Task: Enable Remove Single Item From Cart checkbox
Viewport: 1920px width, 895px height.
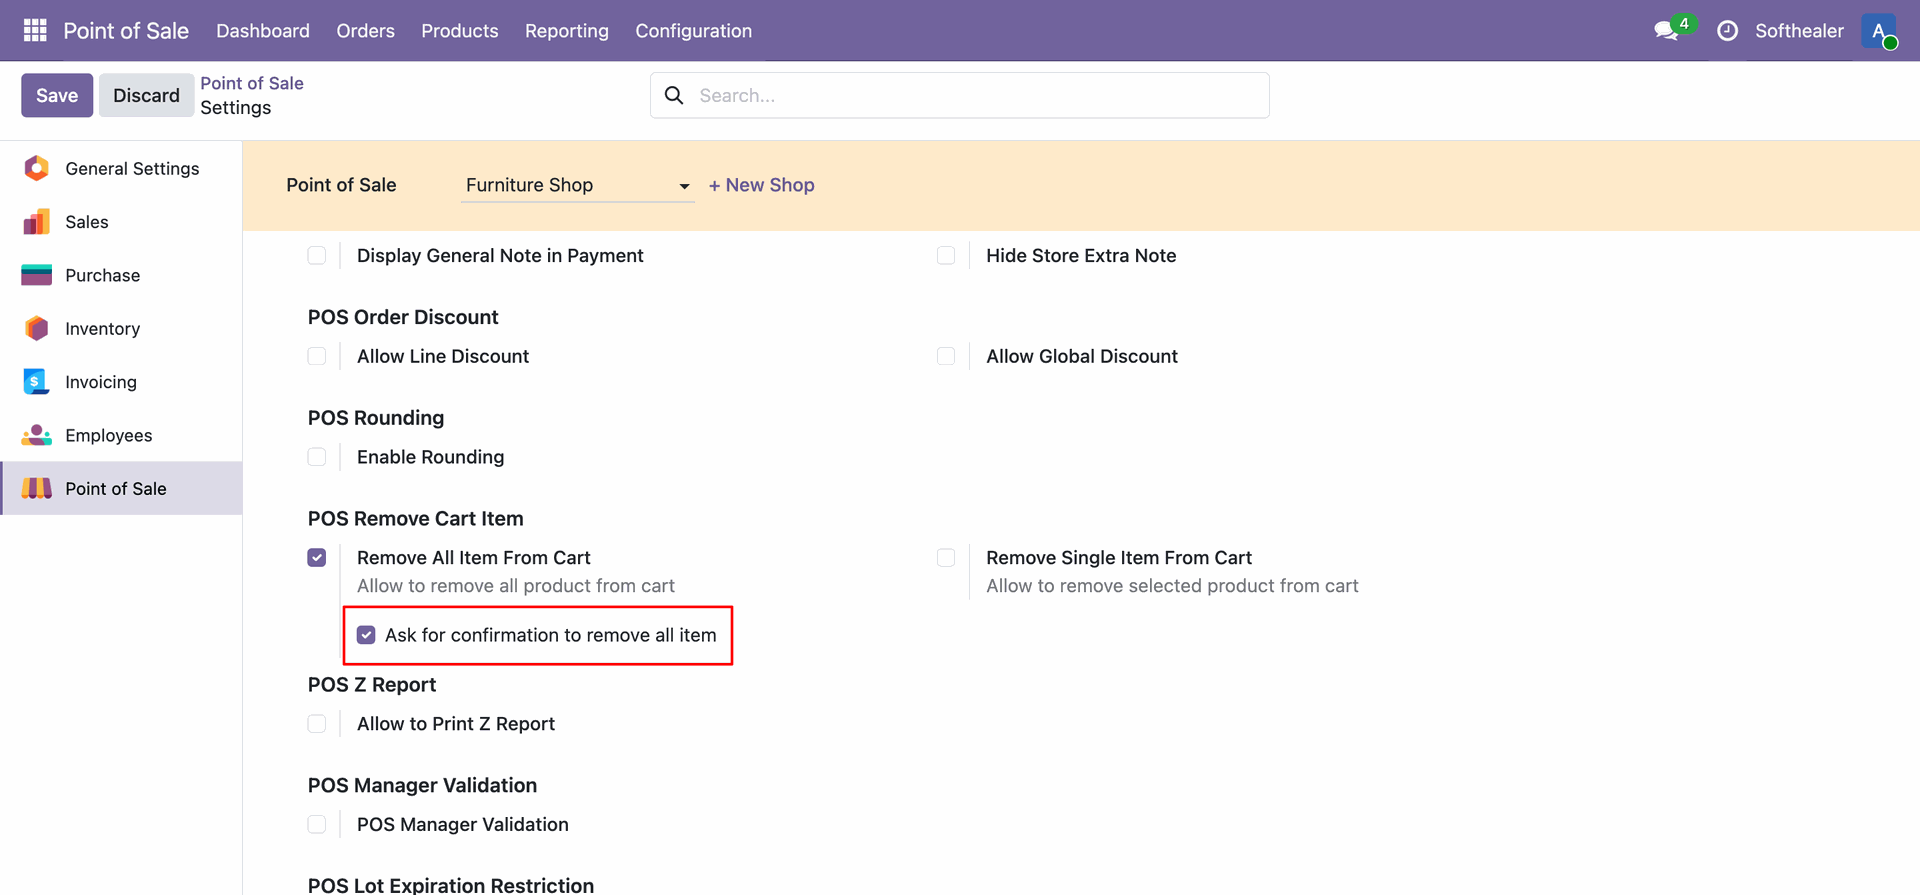Action: pyautogui.click(x=946, y=557)
